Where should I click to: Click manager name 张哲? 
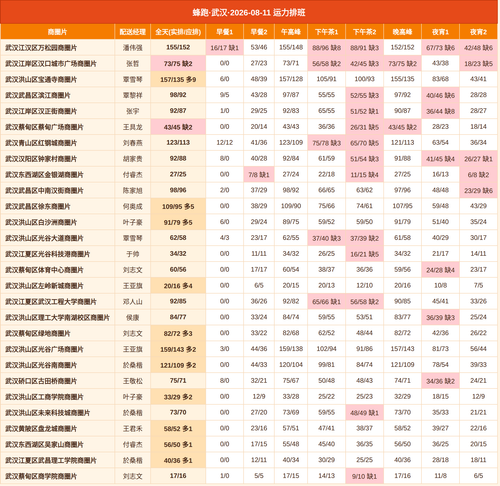tap(133, 64)
